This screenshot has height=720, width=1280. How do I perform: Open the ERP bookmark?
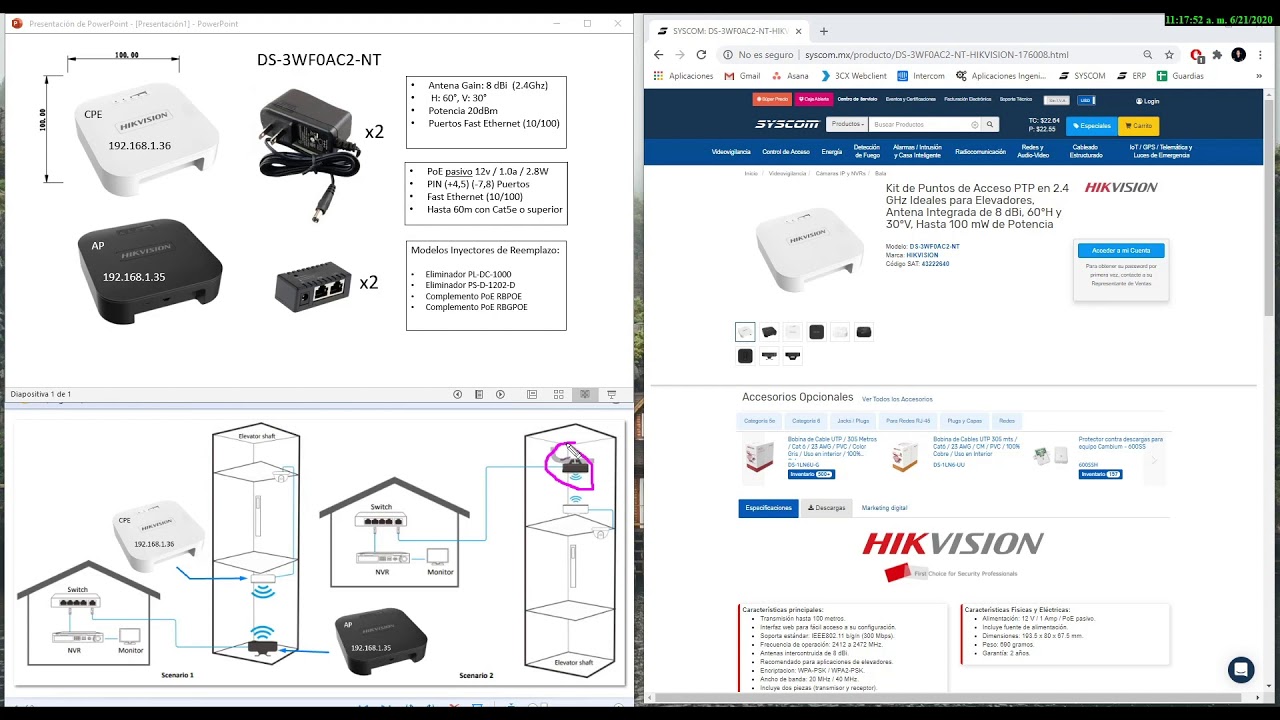tap(1132, 76)
